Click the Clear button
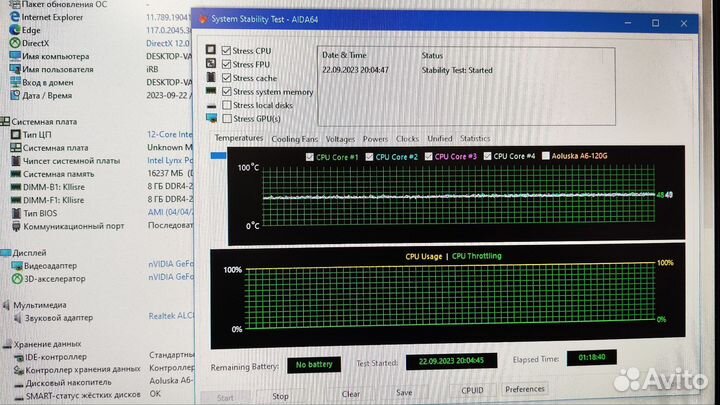720x405 pixels. pyautogui.click(x=351, y=394)
